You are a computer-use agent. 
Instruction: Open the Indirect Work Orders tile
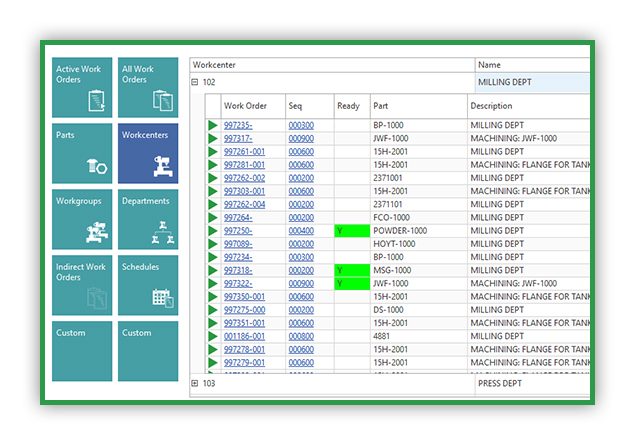tap(82, 285)
